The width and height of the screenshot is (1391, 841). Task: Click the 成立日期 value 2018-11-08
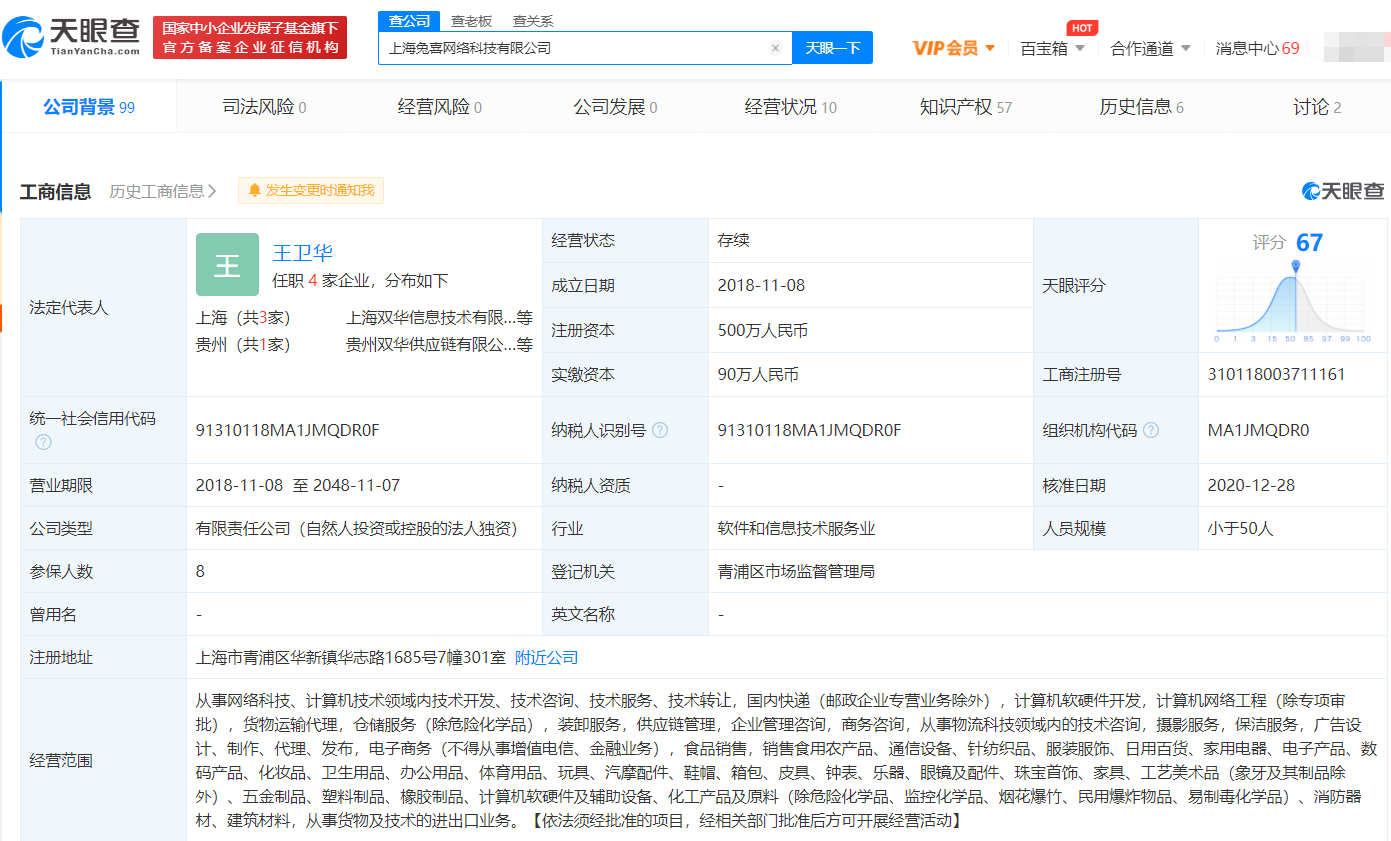click(x=761, y=286)
